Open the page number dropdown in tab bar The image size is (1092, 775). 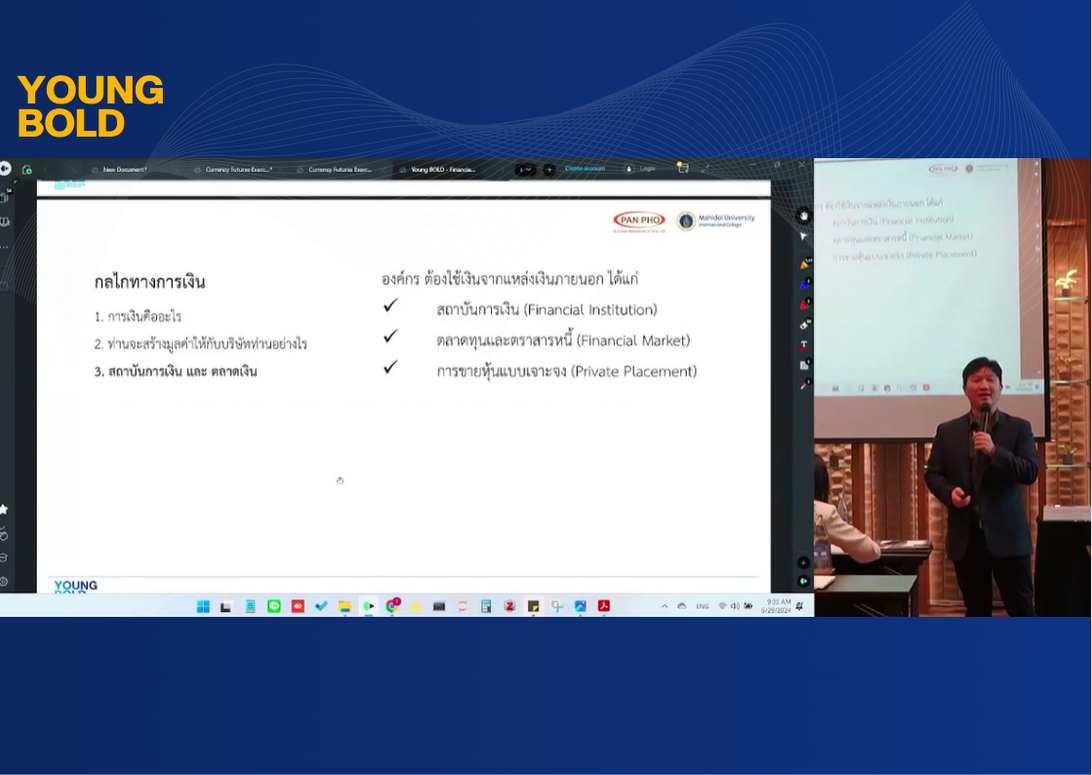(525, 170)
